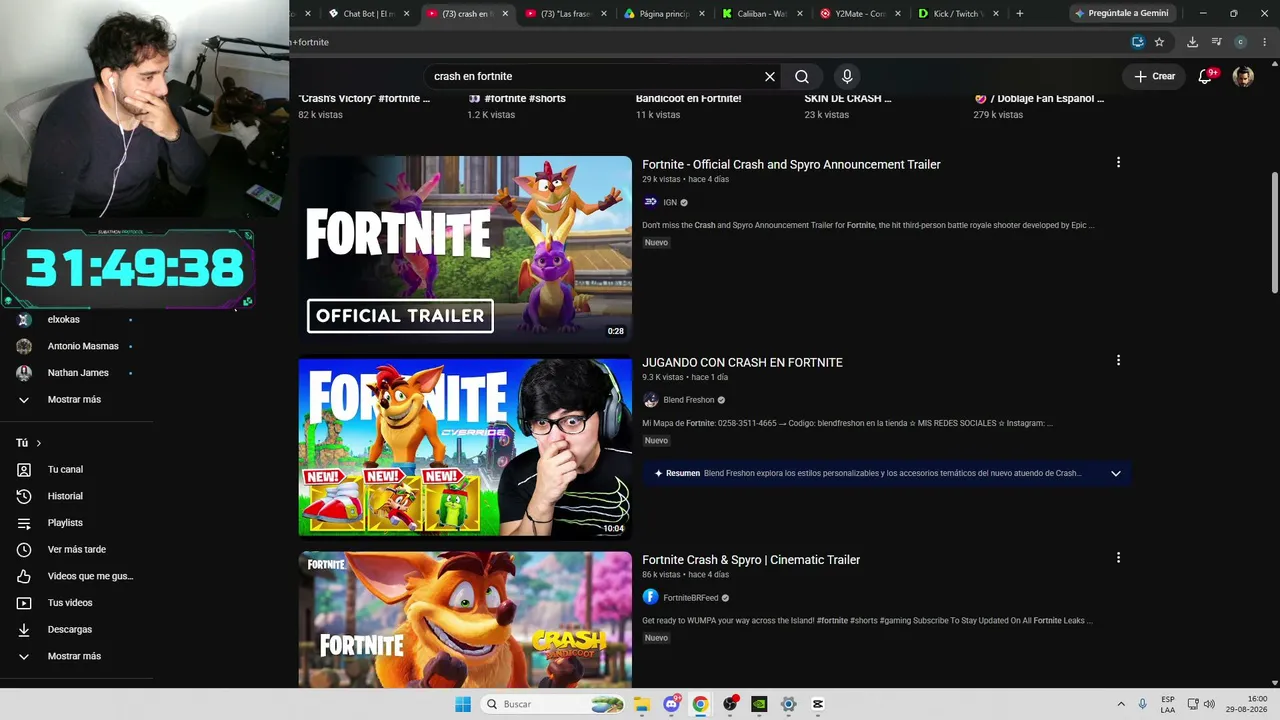1280x720 pixels.
Task: Open Antonio Masmas subscription channel
Action: 83,346
